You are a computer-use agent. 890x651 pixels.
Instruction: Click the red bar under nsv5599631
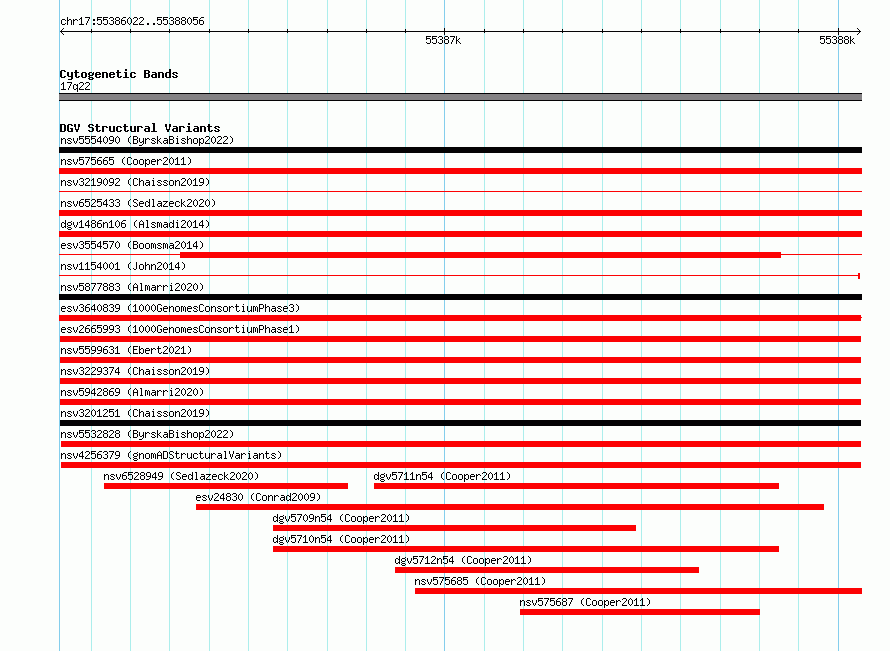[x=460, y=360]
